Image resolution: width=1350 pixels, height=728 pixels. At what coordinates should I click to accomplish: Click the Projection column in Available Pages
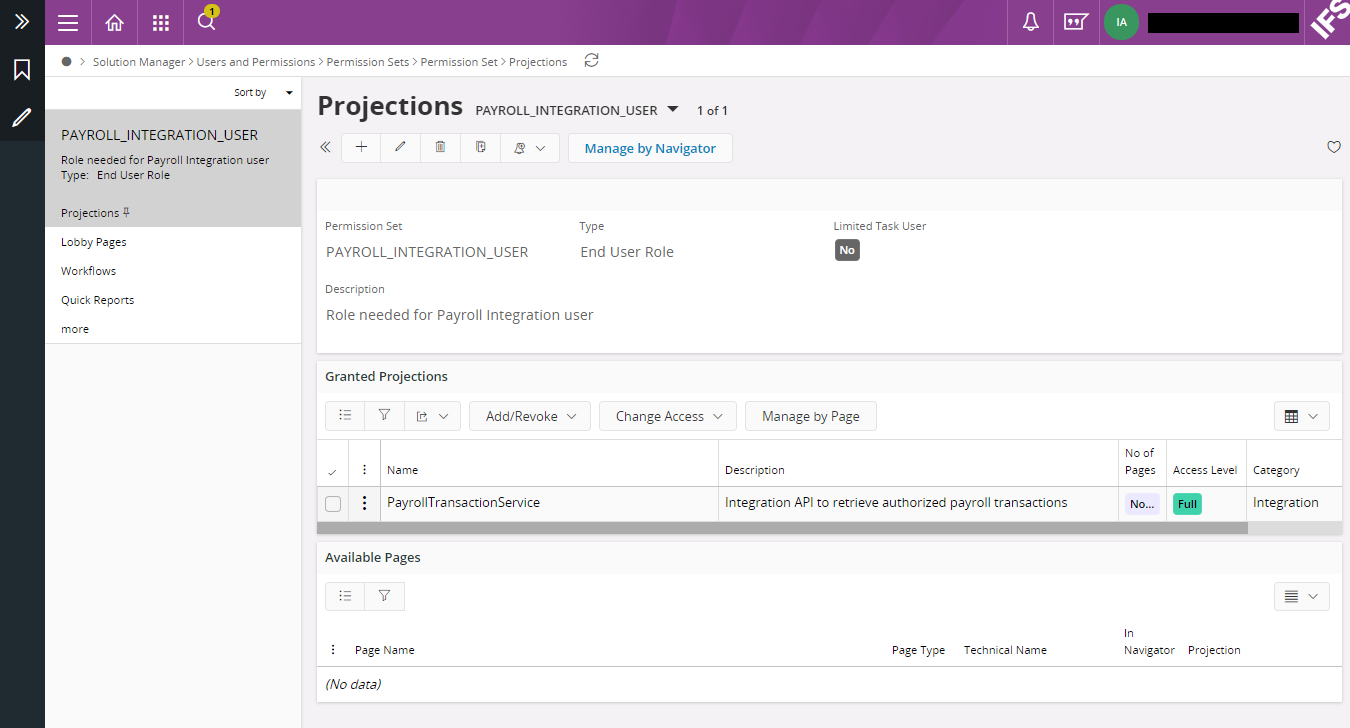pyautogui.click(x=1214, y=650)
